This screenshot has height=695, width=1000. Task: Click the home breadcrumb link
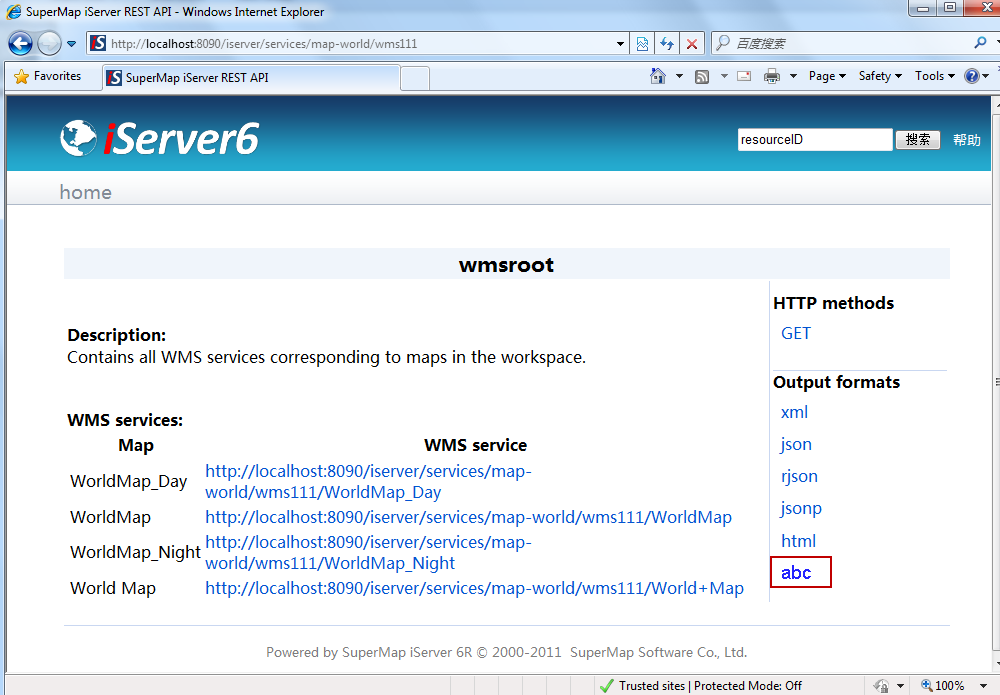[85, 192]
